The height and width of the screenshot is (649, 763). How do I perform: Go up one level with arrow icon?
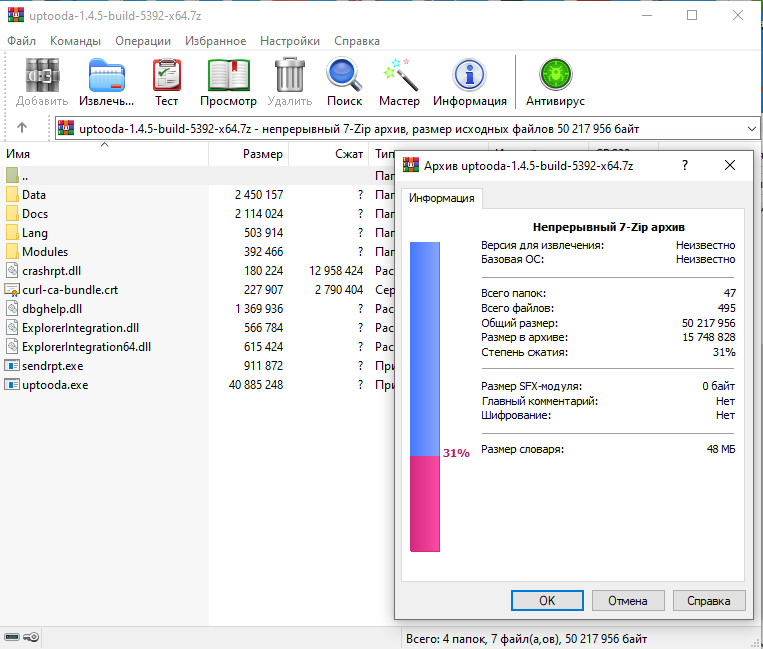click(22, 128)
